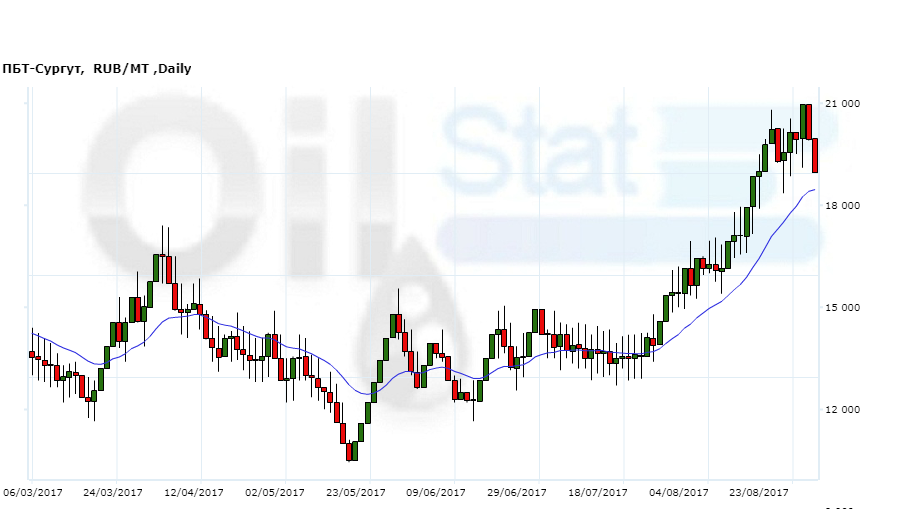This screenshot has height=509, width=909.
Task: Click the 24/03/2017 date label
Action: point(113,493)
